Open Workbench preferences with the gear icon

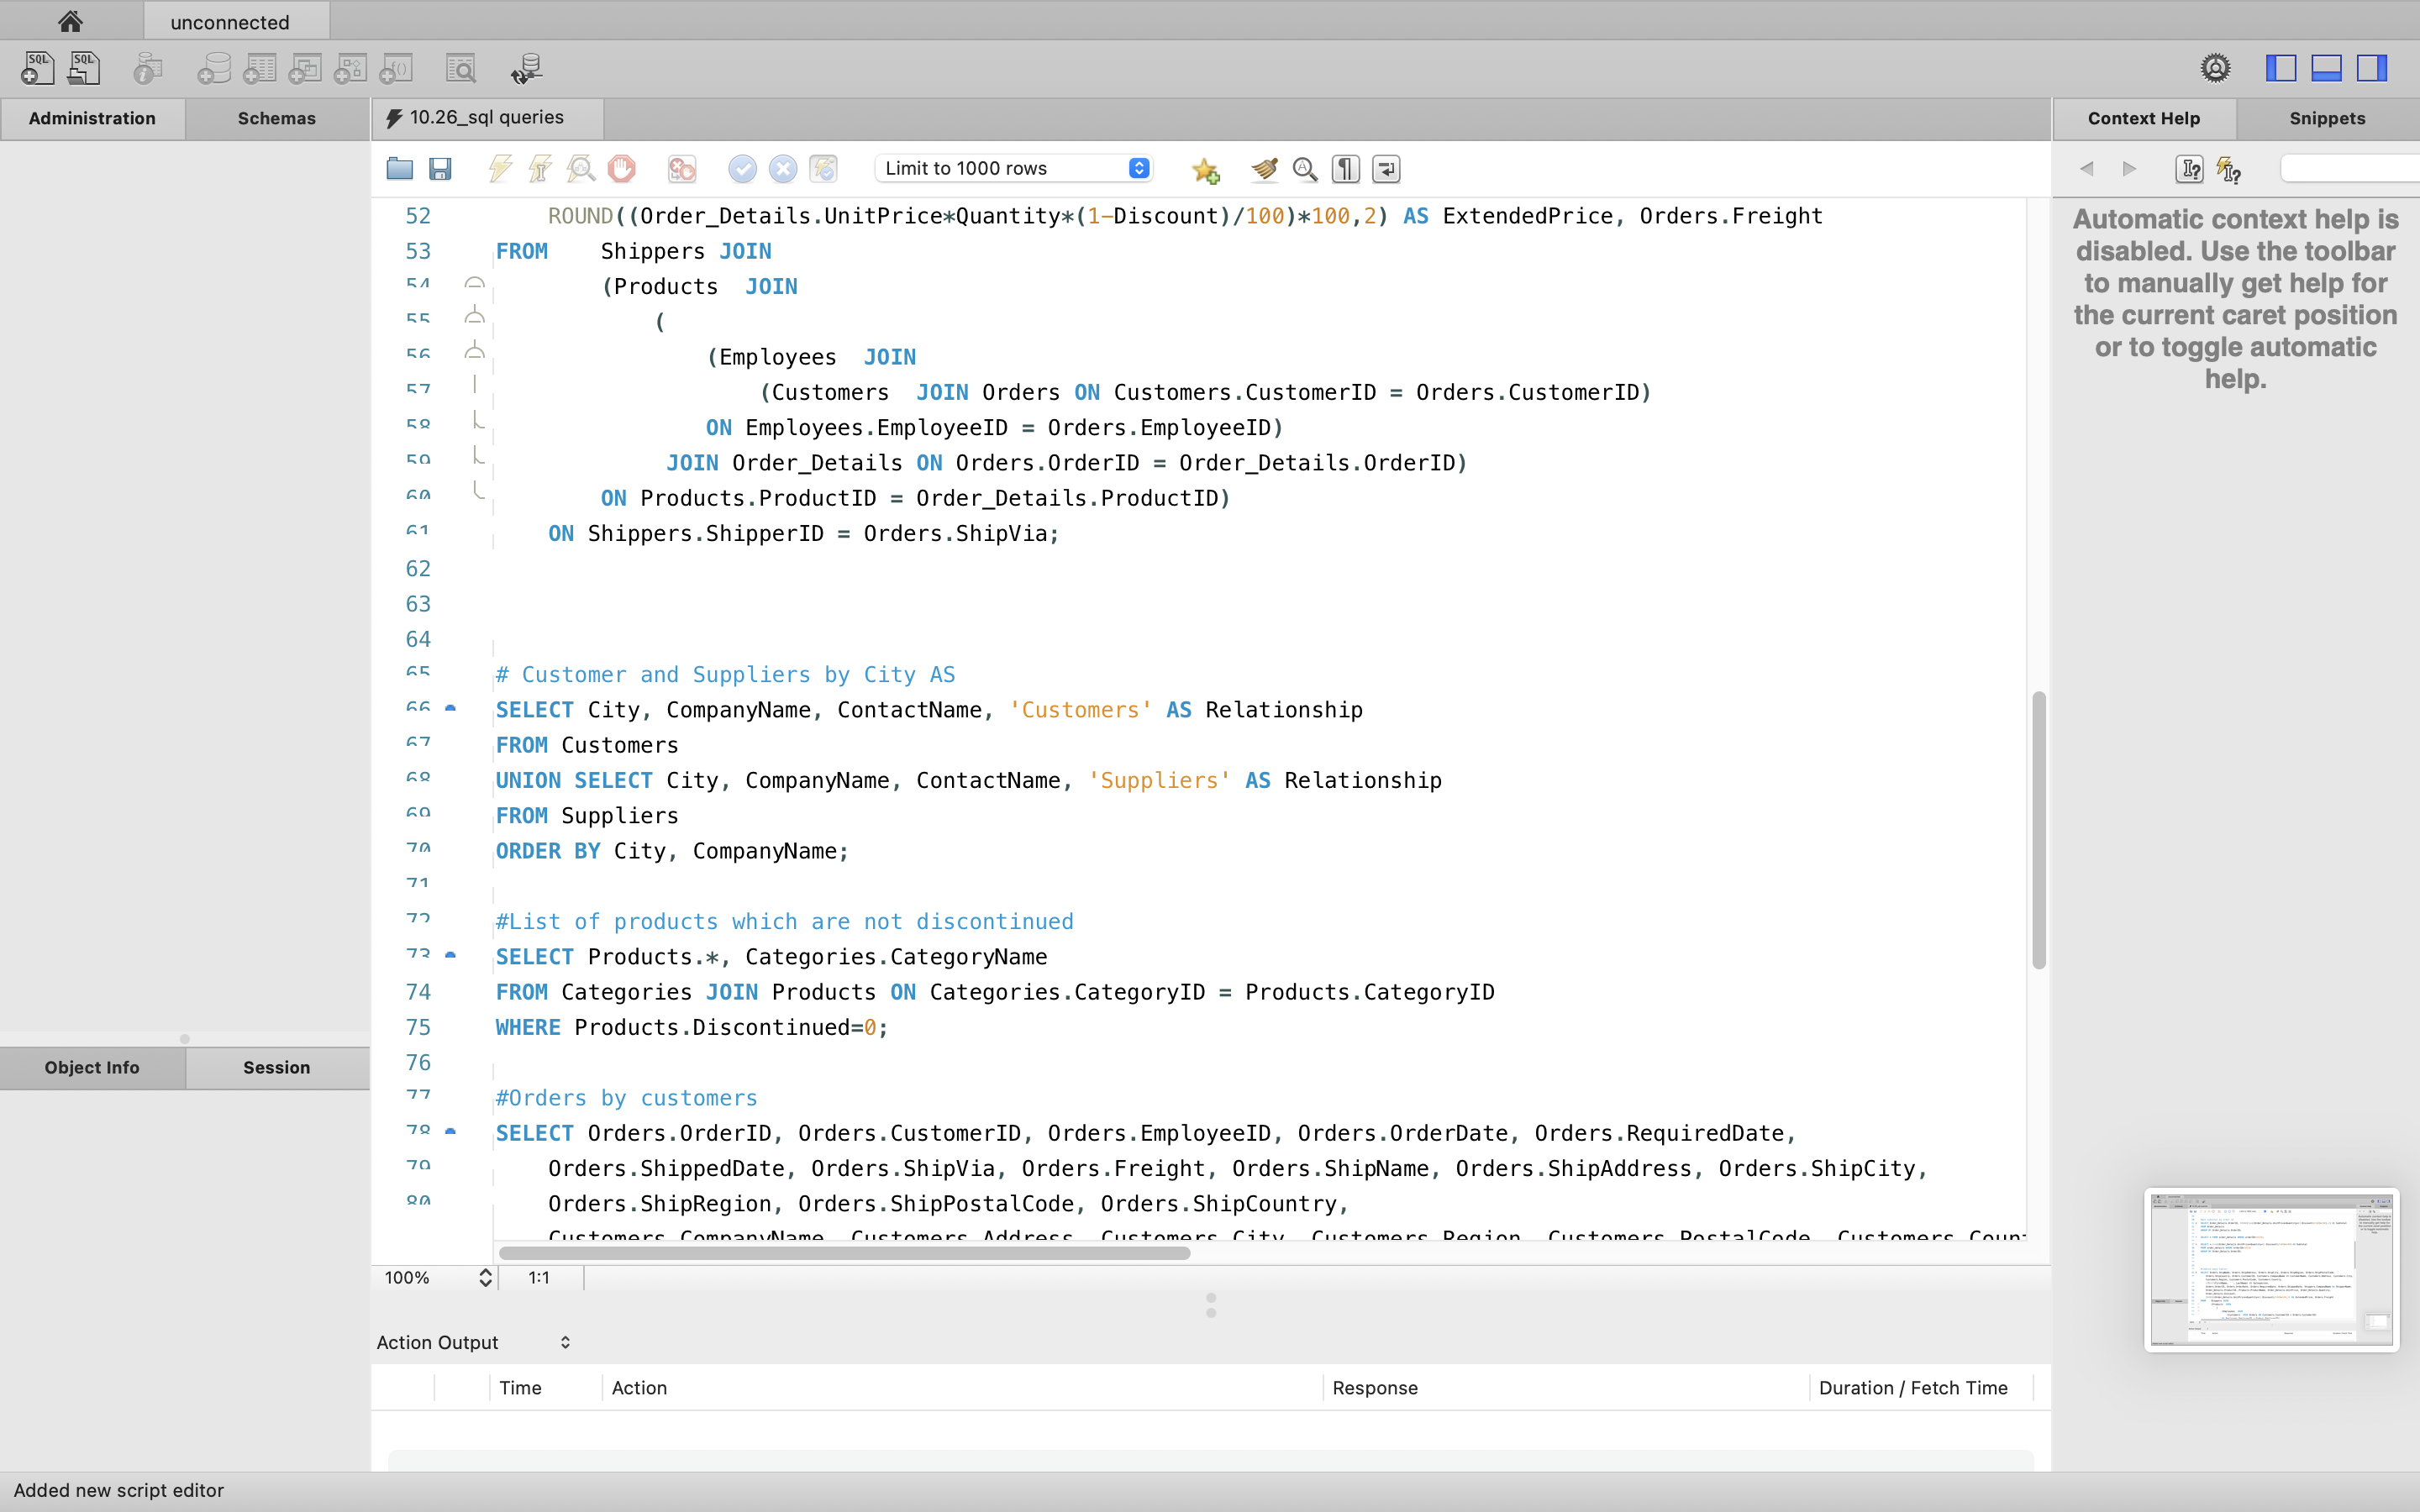2215,67
